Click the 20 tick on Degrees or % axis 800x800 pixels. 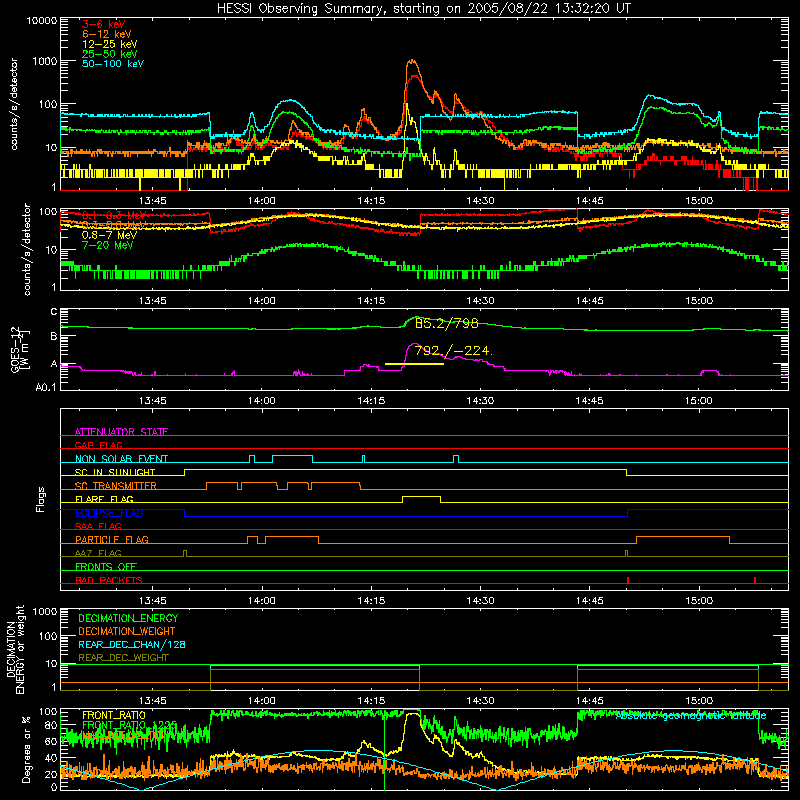[51, 774]
